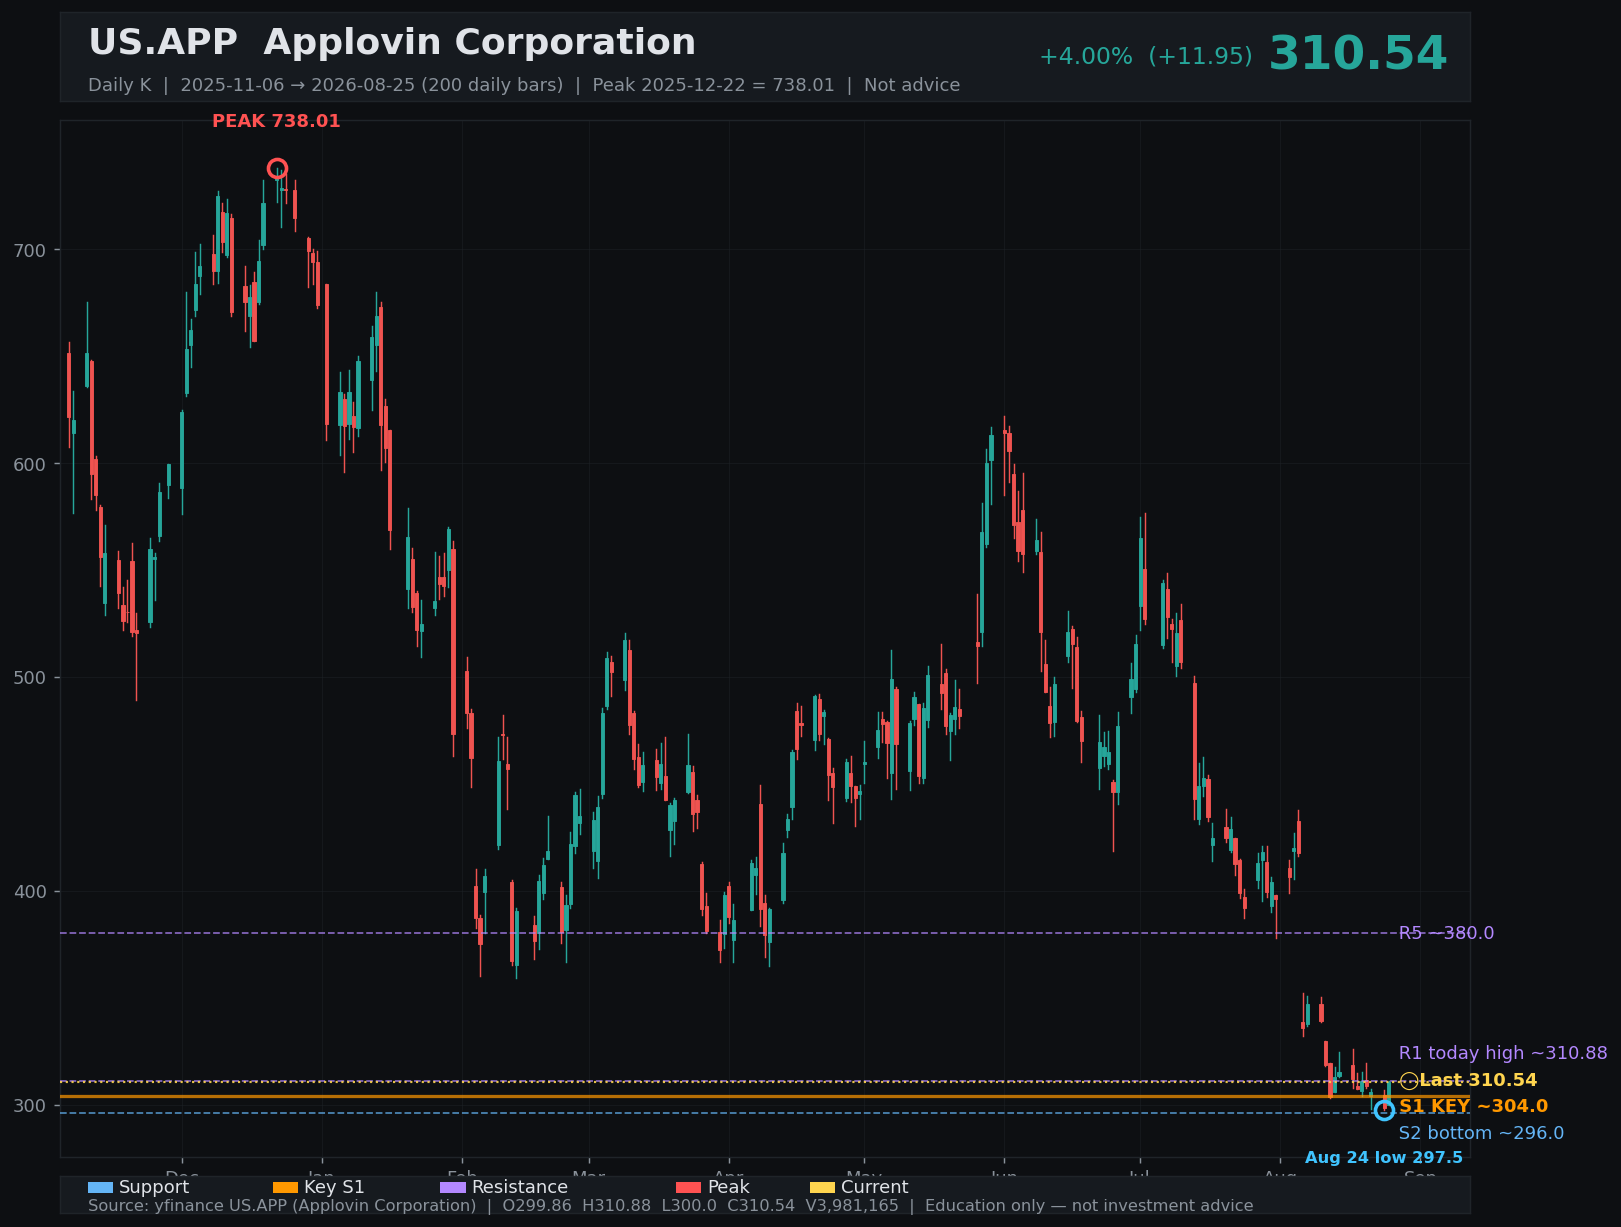This screenshot has height=1227, width=1621.
Task: Click the '2025-11-06 → 2026-08-25 (200 daily bars)' range
Action: (x=372, y=85)
